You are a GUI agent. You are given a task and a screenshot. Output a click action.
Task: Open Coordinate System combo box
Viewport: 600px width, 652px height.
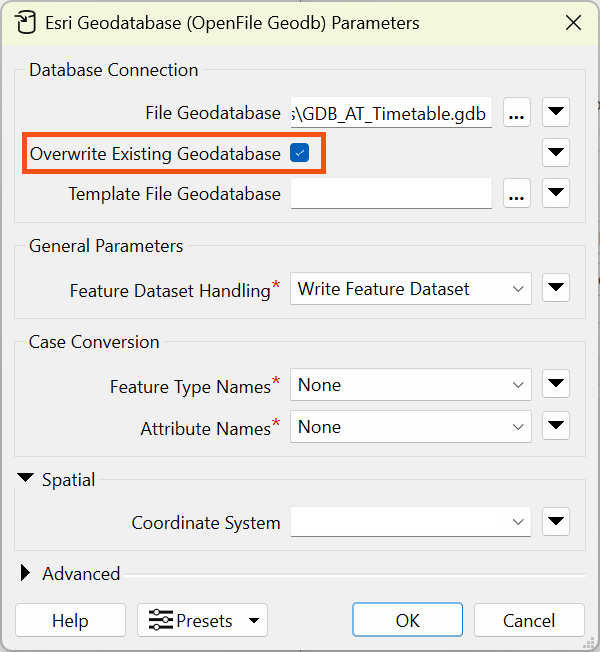click(x=411, y=522)
